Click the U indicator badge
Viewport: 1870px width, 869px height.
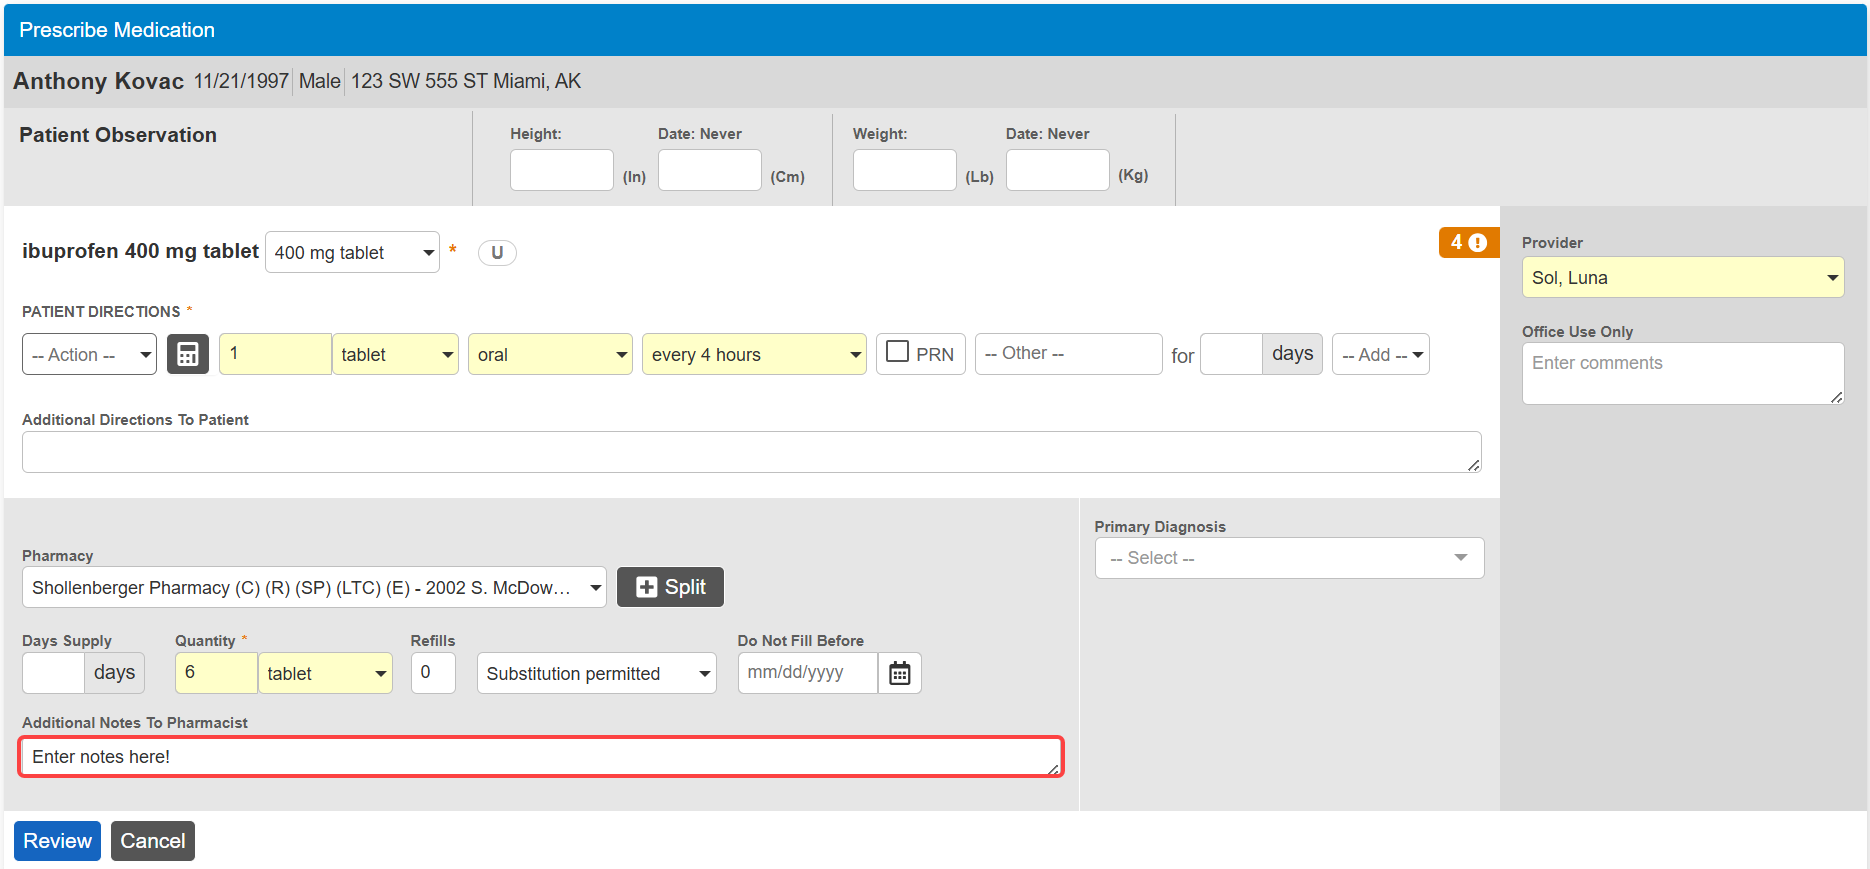pyautogui.click(x=497, y=253)
